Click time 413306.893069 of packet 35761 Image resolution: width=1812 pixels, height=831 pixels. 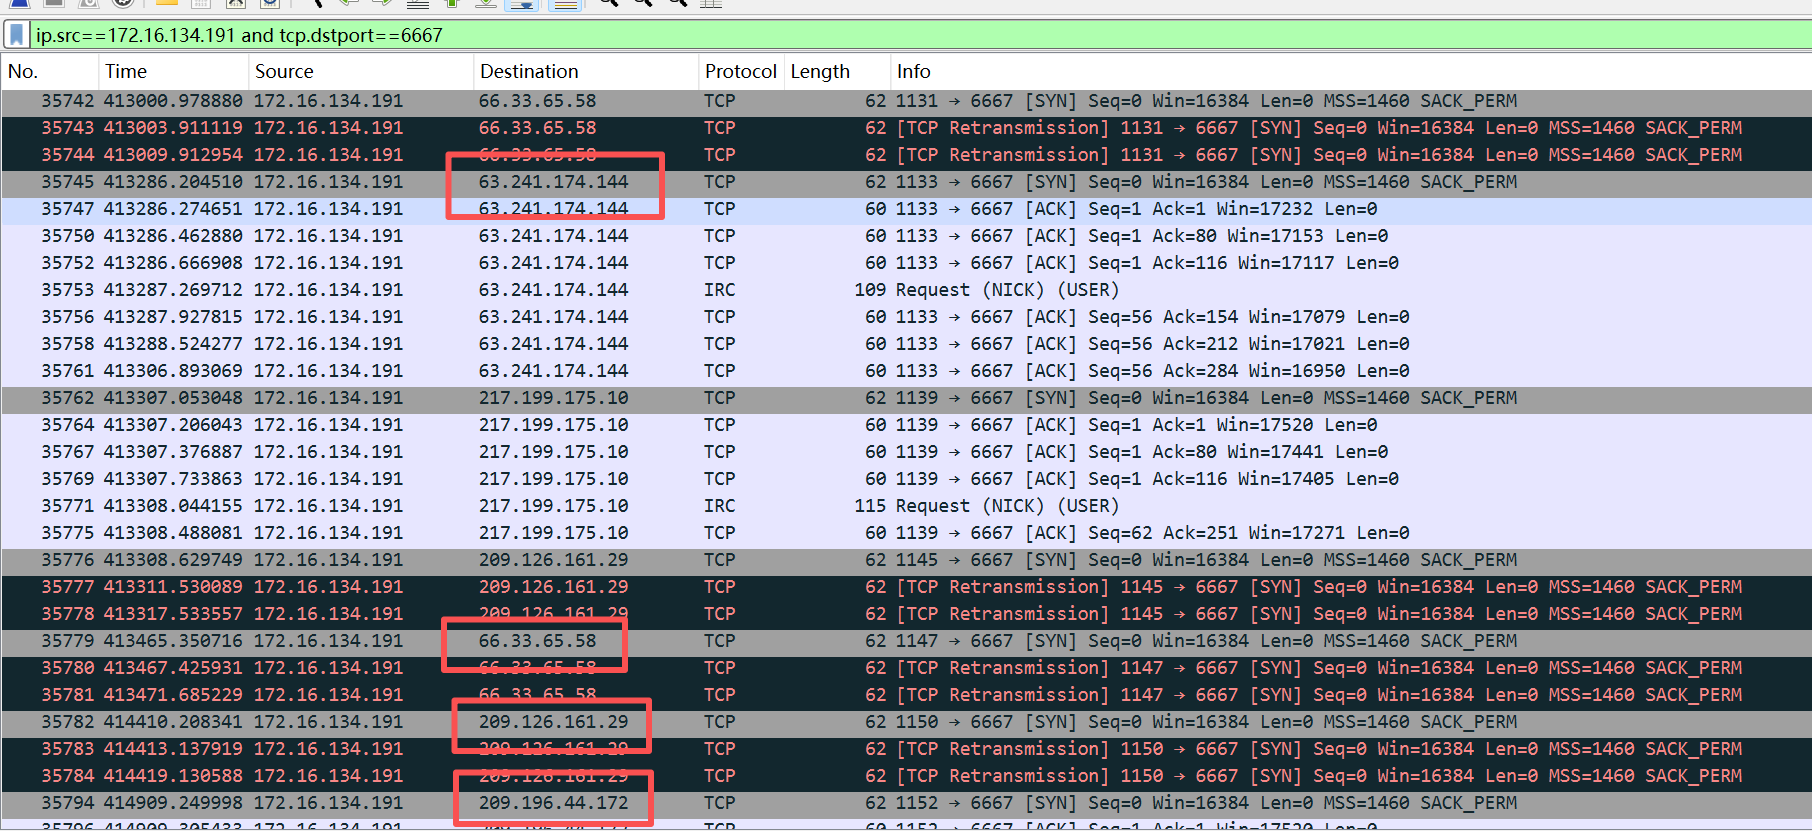173,371
